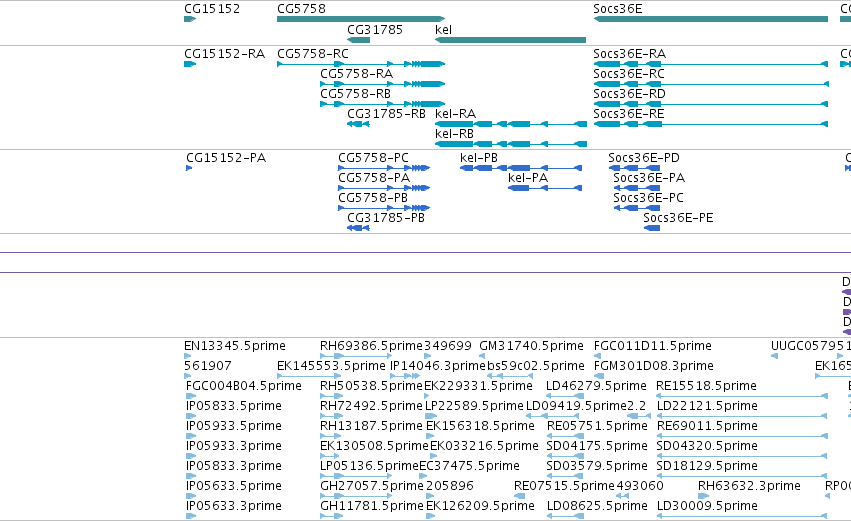Screen dimensions: 851x521
Task: Open EST SD04320.5prime
Action: click(707, 447)
